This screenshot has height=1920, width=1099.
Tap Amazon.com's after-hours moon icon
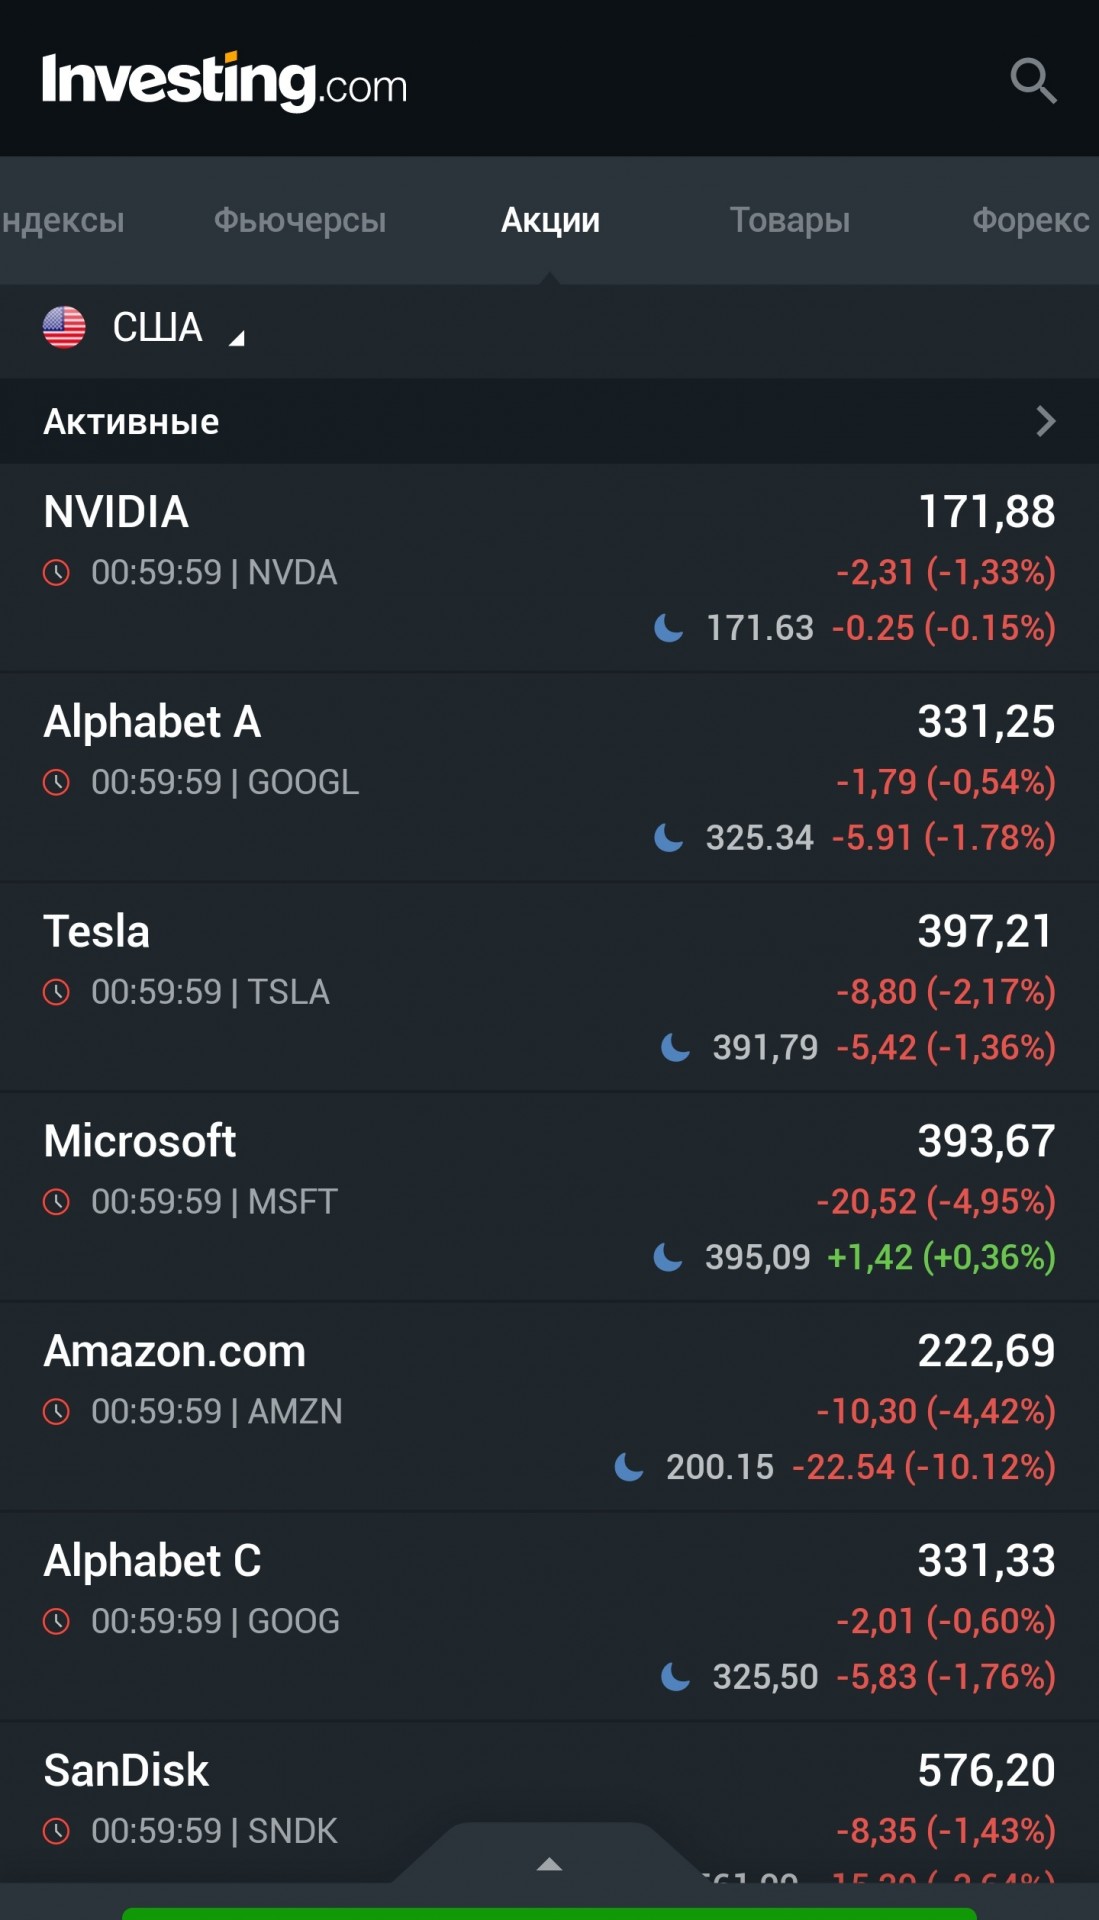(629, 1467)
